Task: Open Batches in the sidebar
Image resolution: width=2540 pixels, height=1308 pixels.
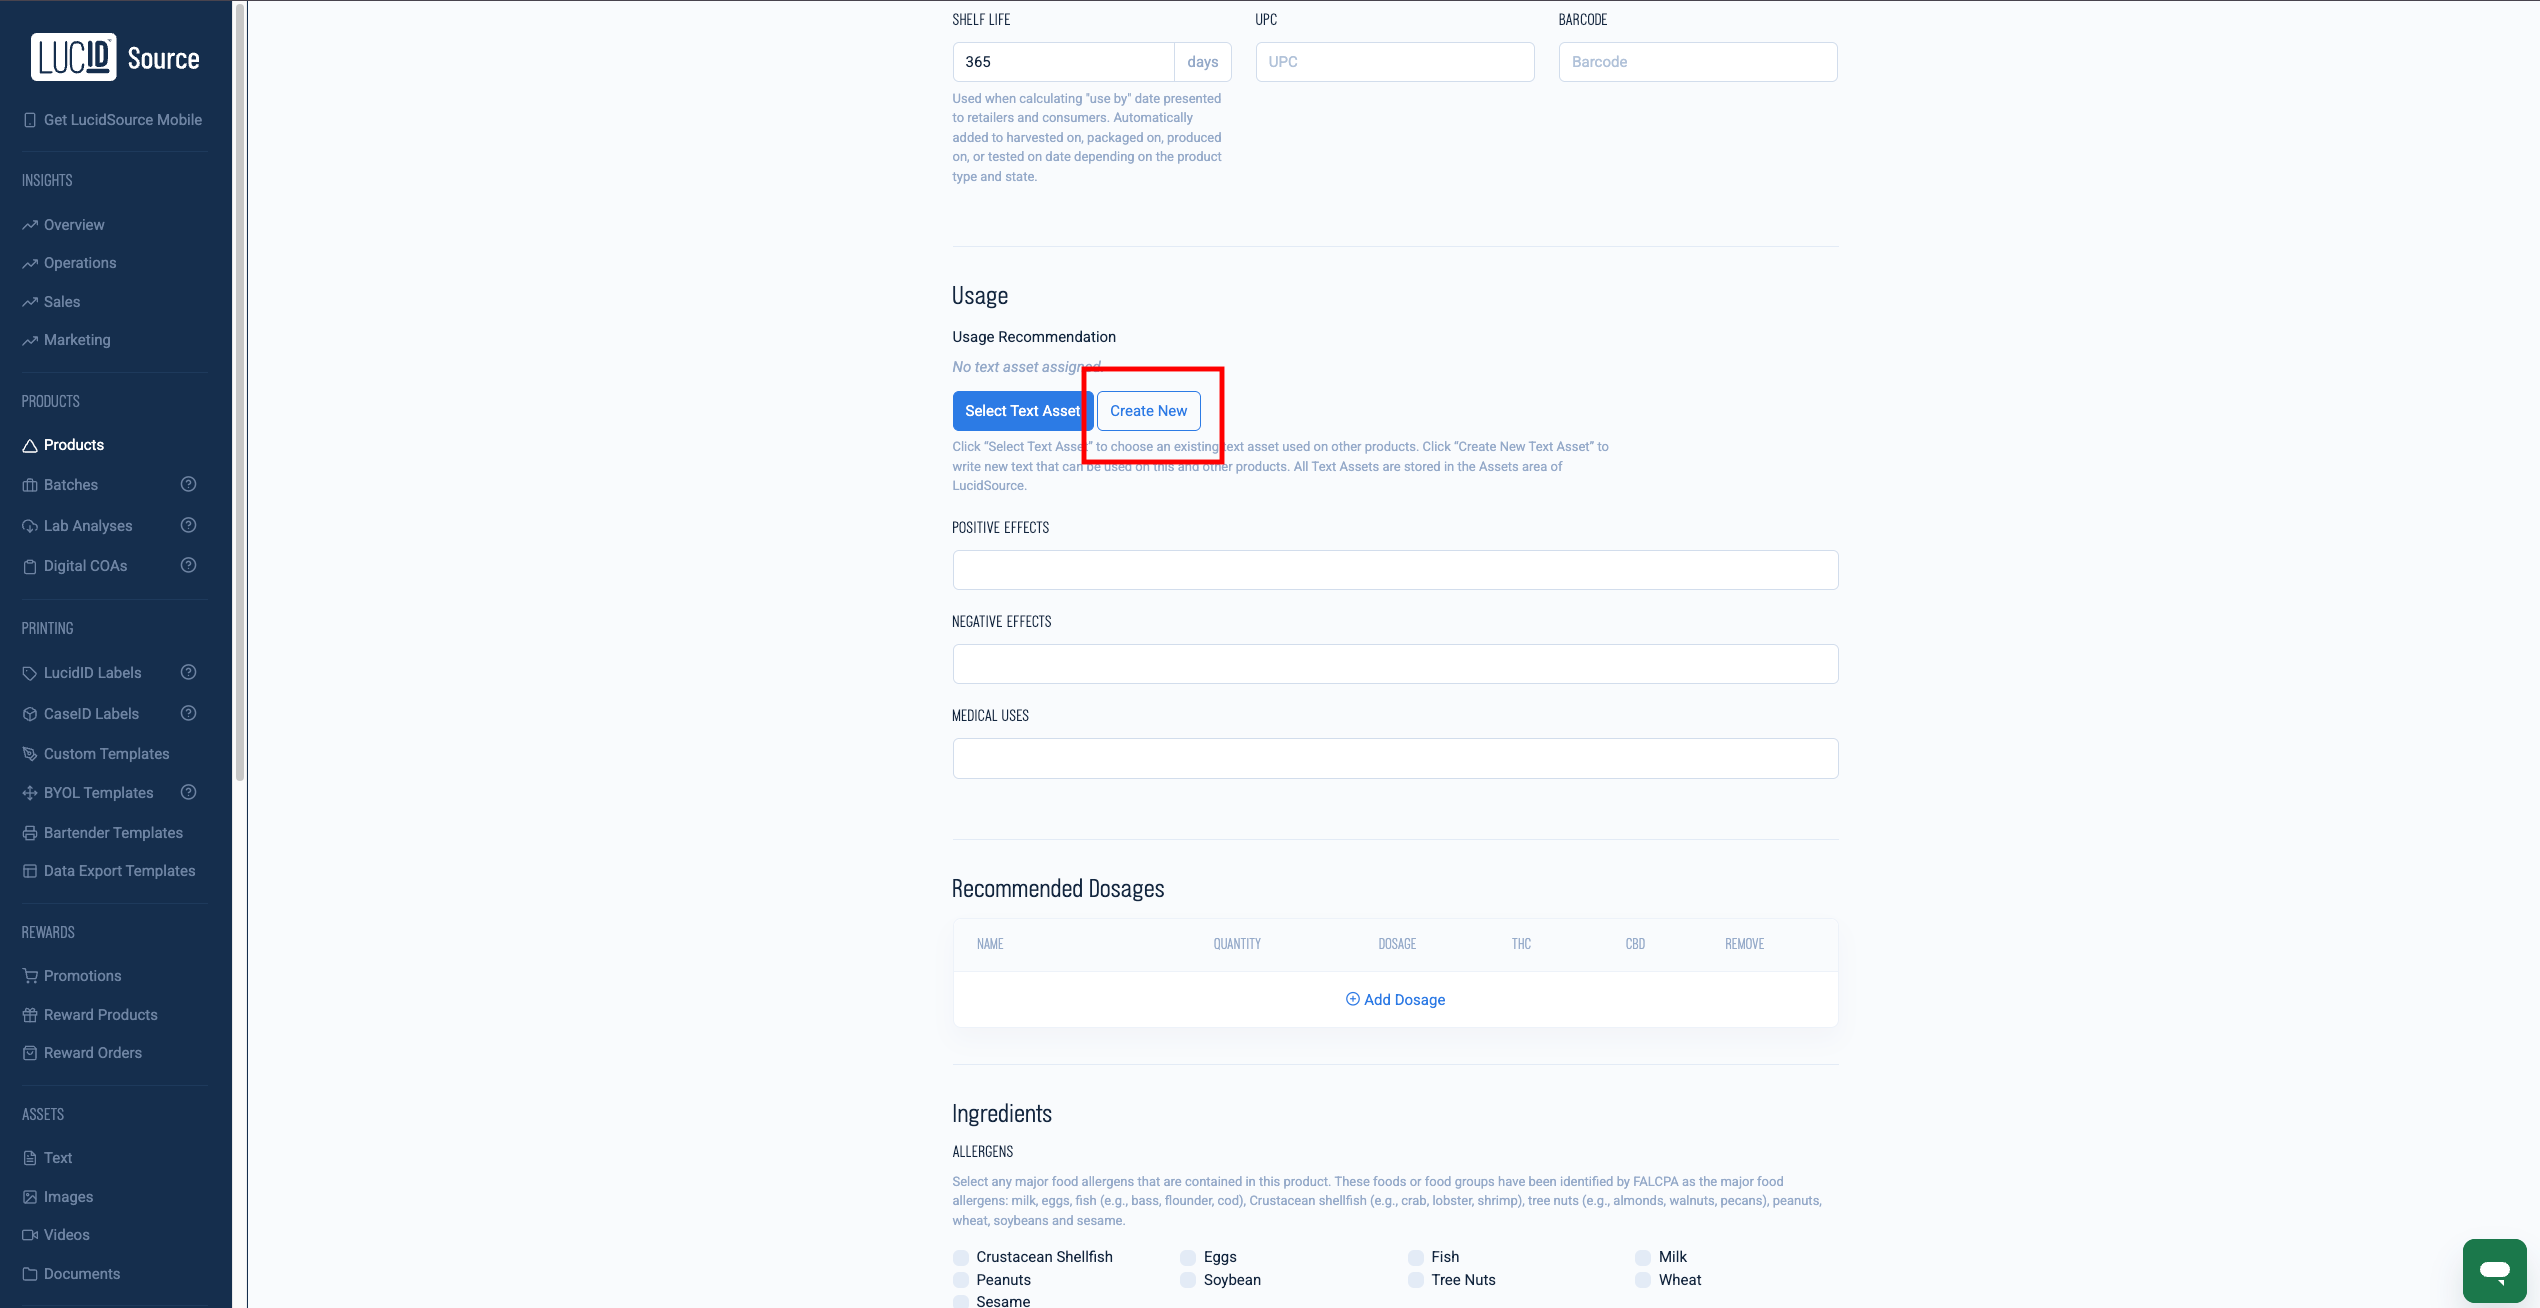Action: 71,485
